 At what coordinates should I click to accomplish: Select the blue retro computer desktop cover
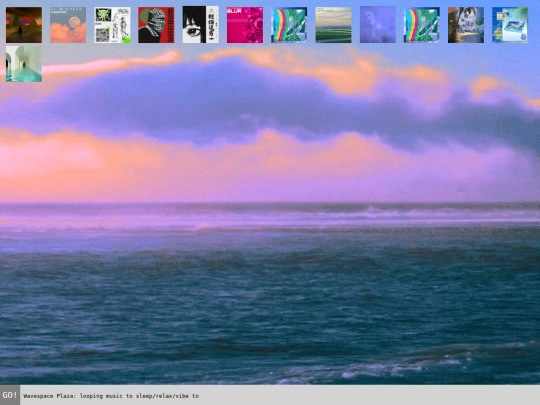pyautogui.click(x=510, y=25)
